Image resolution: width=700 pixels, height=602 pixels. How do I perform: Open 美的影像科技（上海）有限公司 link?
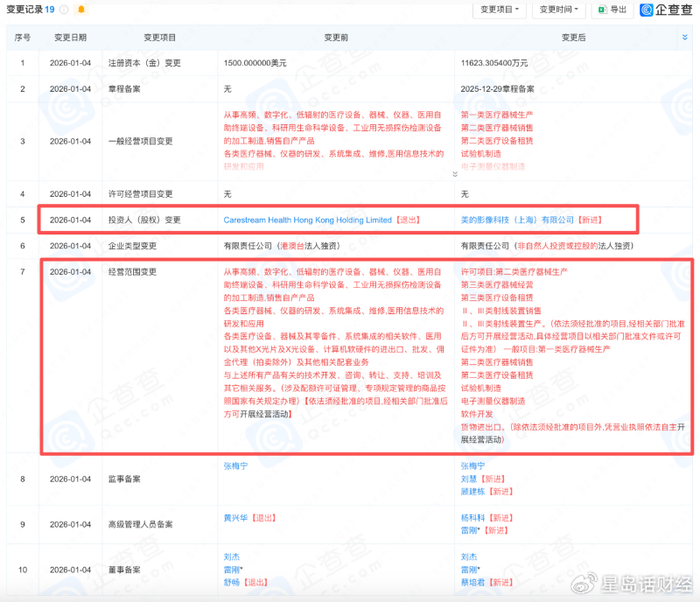click(x=517, y=220)
